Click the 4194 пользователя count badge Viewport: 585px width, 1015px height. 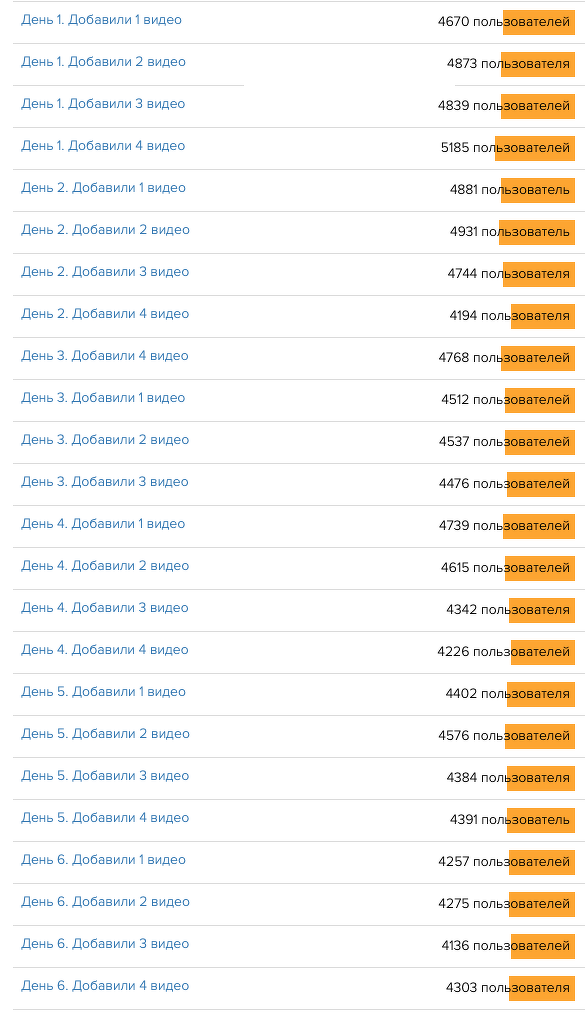tap(510, 316)
